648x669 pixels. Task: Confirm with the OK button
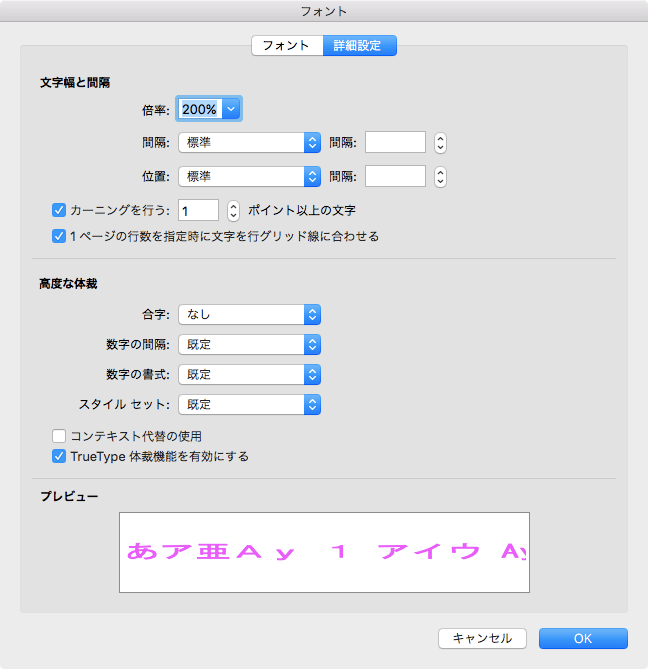coord(582,638)
